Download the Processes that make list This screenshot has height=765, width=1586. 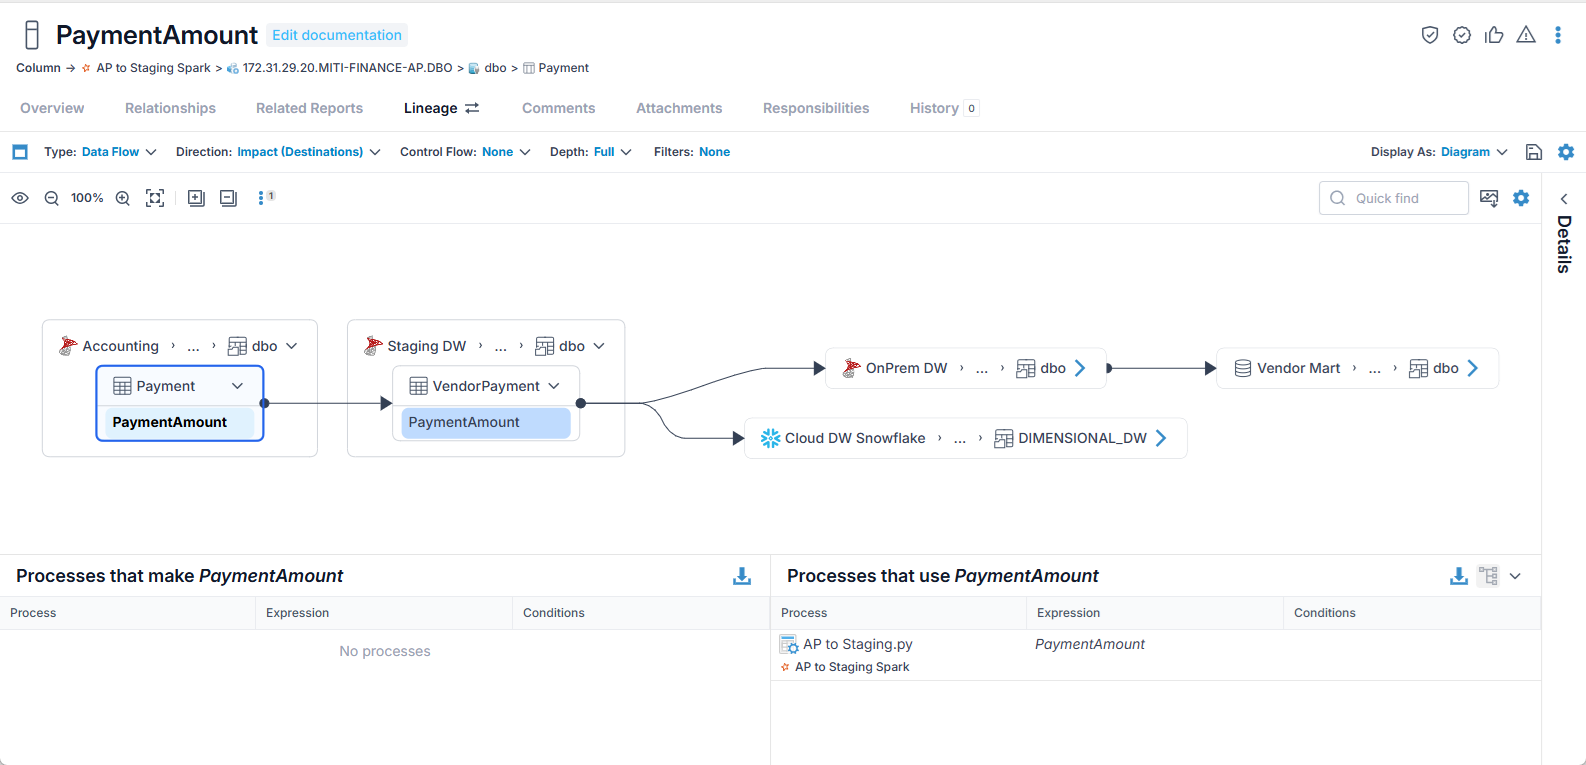[742, 576]
